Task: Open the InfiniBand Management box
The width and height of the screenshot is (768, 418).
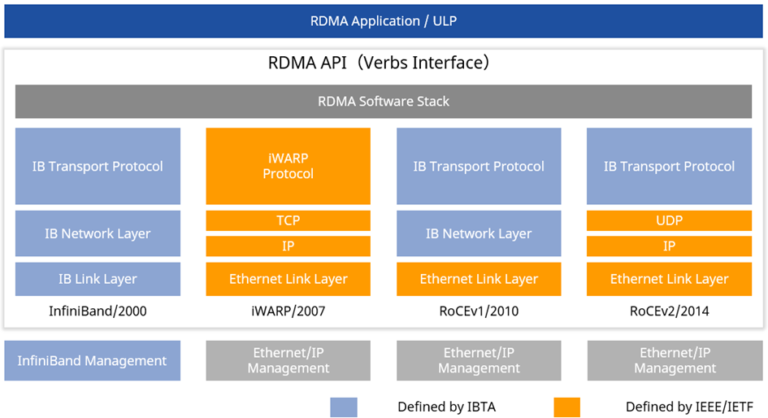Action: 98,360
